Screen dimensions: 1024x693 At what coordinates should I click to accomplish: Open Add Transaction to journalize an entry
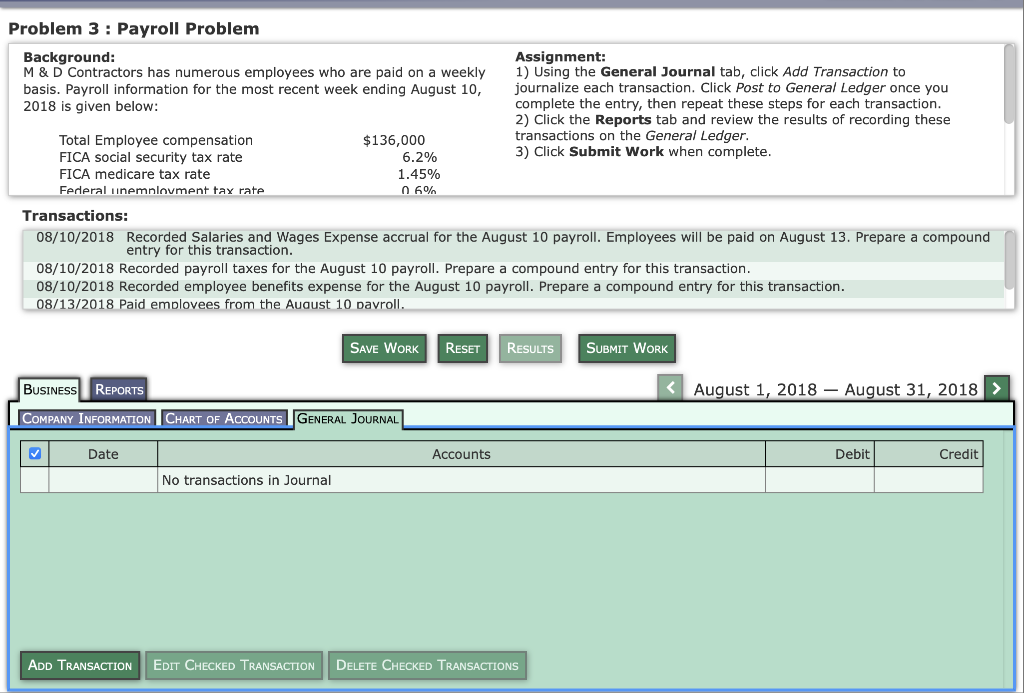[x=79, y=665]
